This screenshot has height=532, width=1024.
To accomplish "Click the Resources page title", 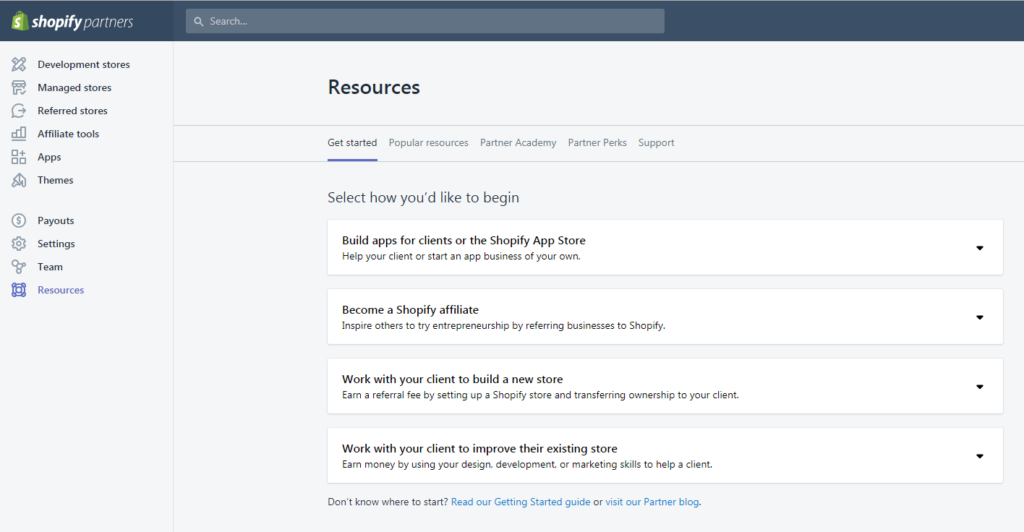I will (x=374, y=87).
